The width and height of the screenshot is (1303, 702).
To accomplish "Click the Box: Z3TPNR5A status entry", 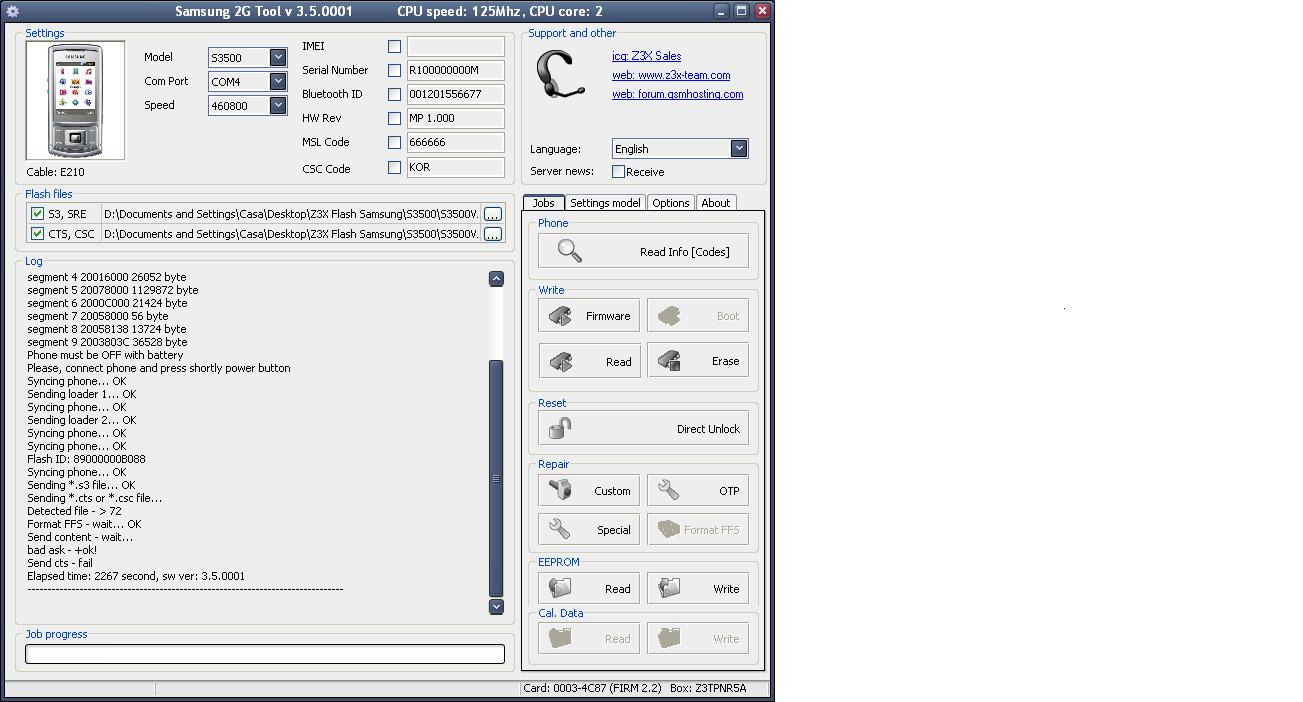I will coord(708,688).
